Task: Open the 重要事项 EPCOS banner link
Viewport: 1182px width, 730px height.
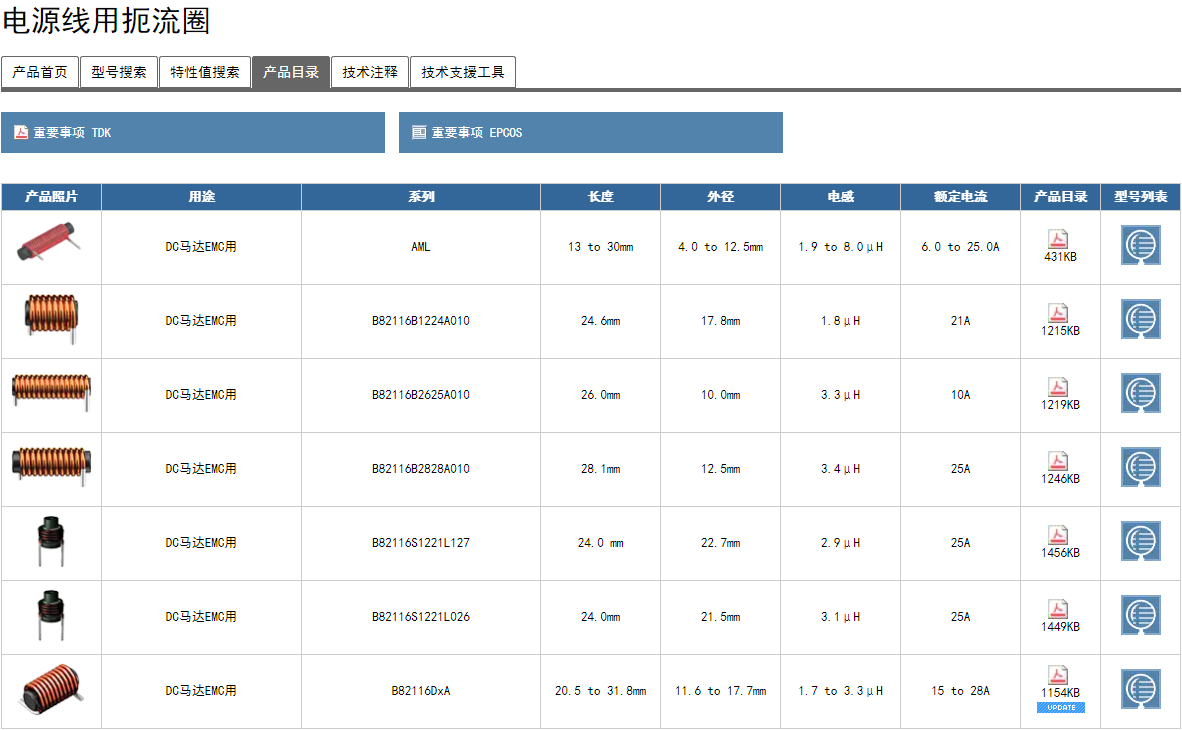Action: pyautogui.click(x=590, y=132)
